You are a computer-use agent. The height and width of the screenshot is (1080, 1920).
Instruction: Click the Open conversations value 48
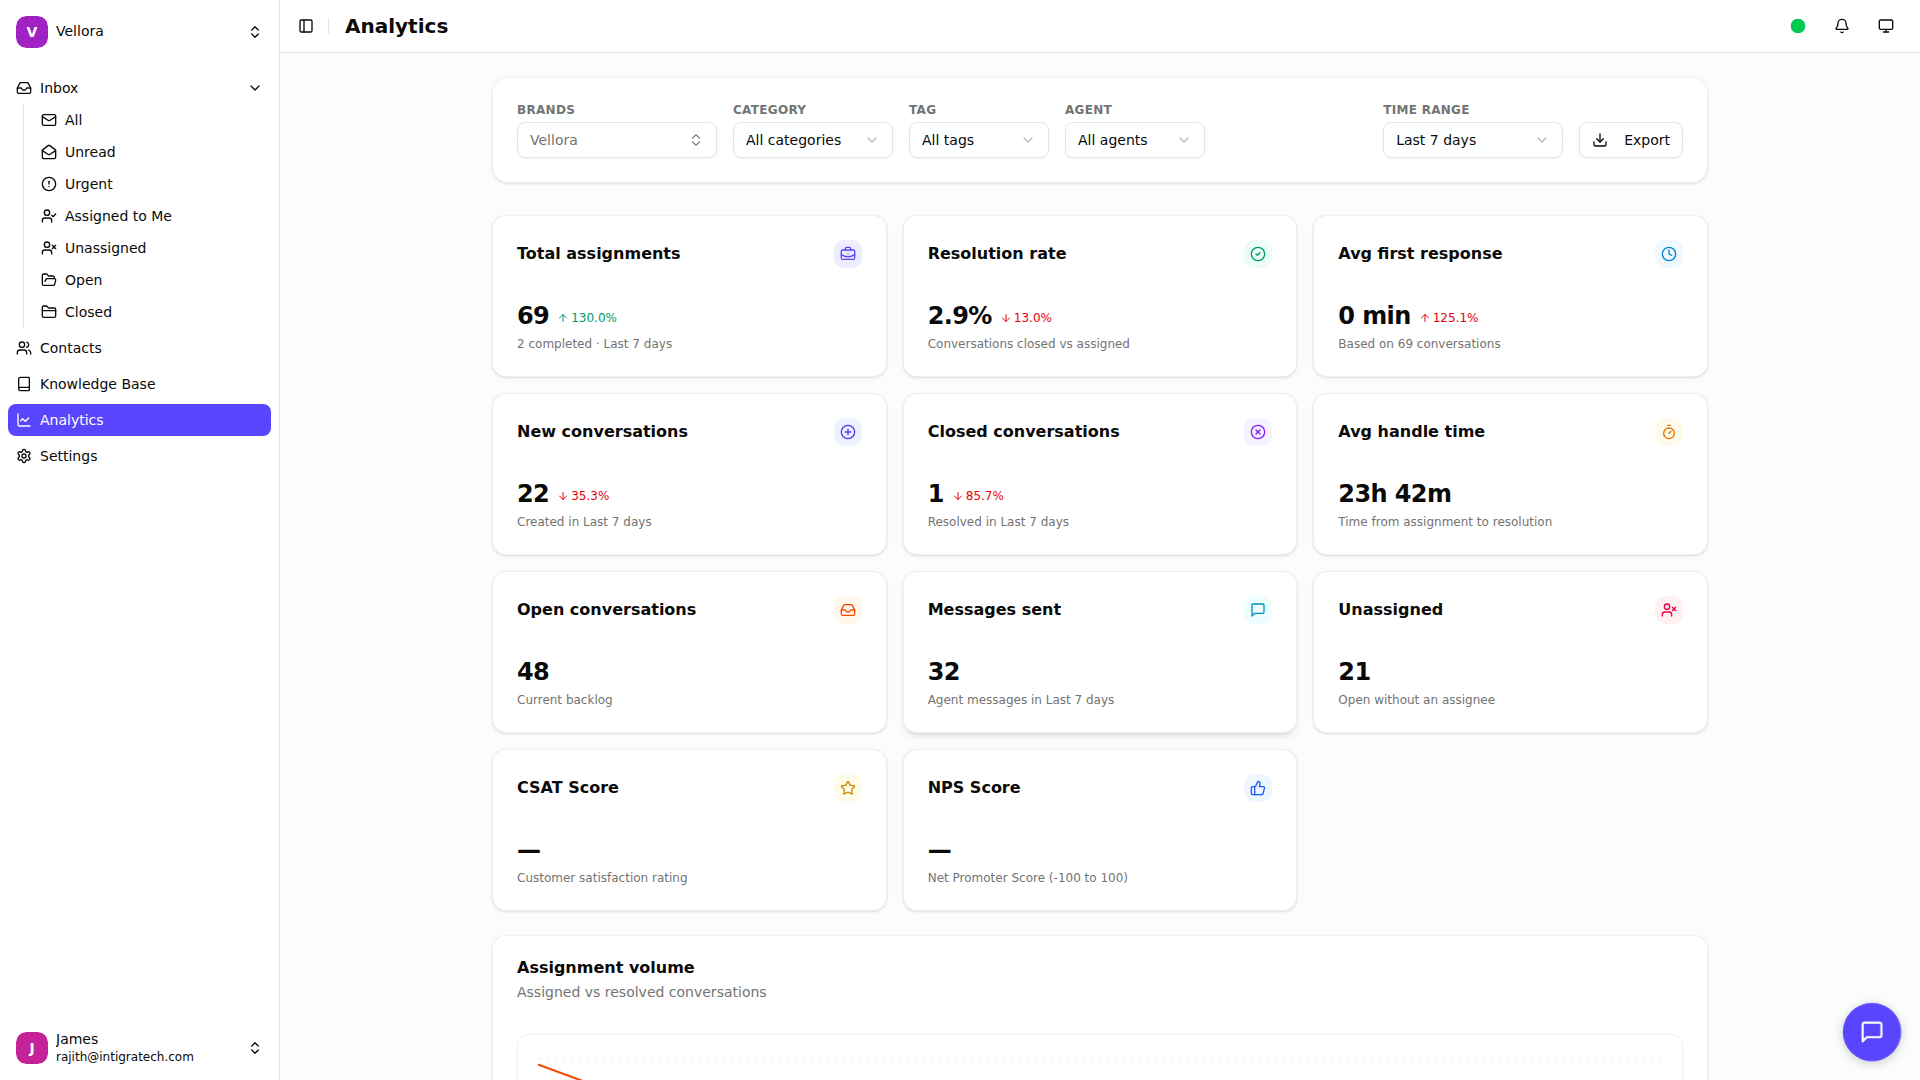coord(533,672)
